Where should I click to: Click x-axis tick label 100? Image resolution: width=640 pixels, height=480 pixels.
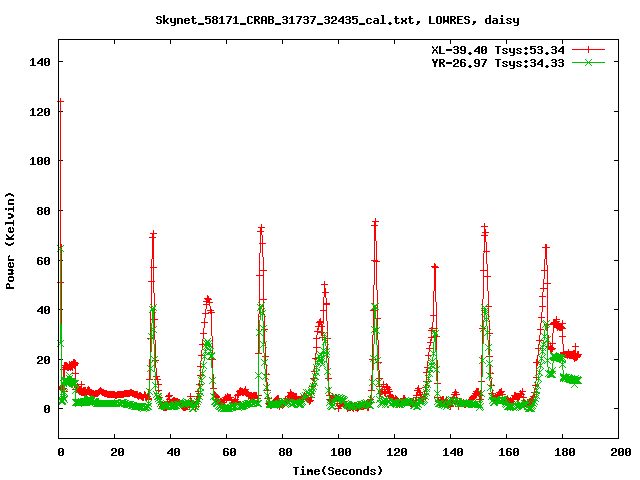(x=340, y=452)
